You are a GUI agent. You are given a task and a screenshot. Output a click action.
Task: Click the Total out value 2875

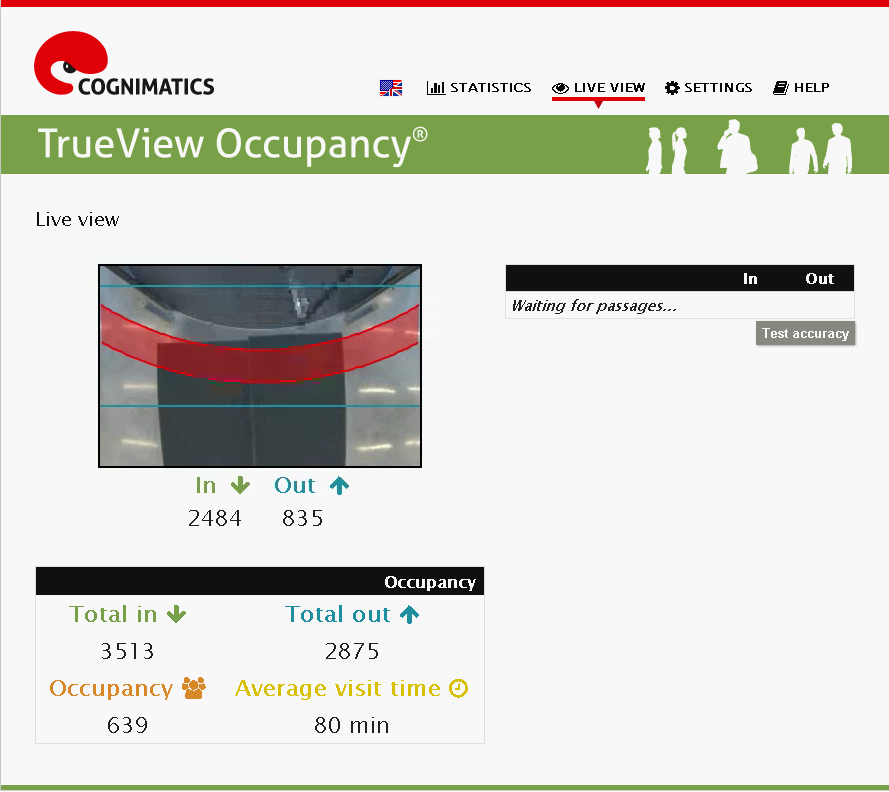click(x=352, y=651)
